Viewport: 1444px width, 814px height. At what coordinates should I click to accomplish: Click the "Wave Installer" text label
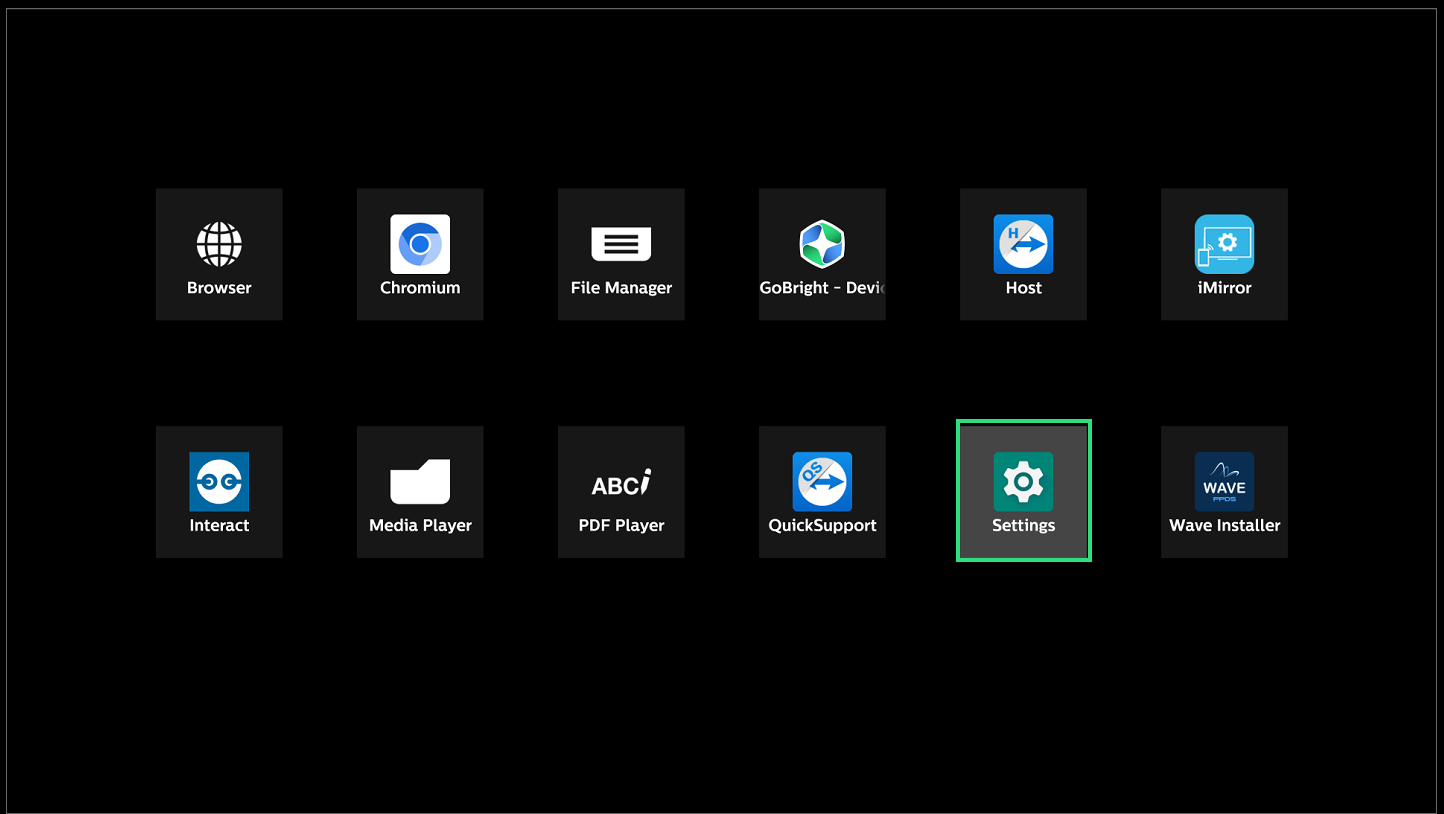1224,526
